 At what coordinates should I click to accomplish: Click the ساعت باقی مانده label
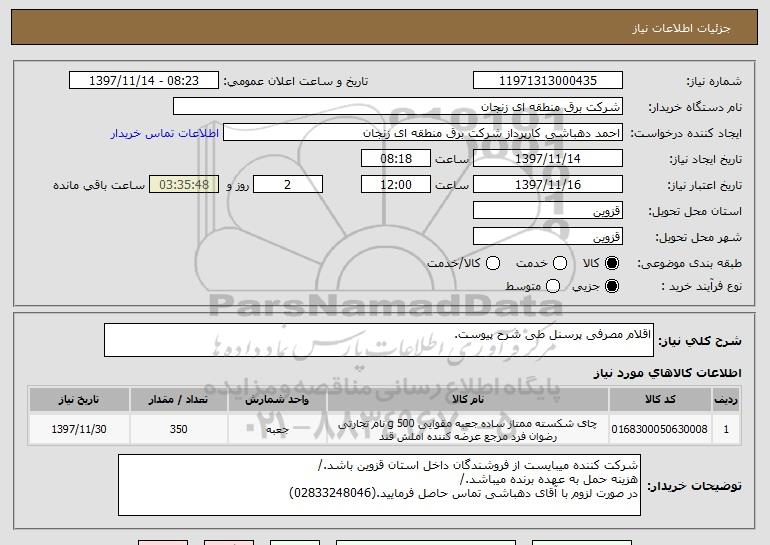click(99, 185)
